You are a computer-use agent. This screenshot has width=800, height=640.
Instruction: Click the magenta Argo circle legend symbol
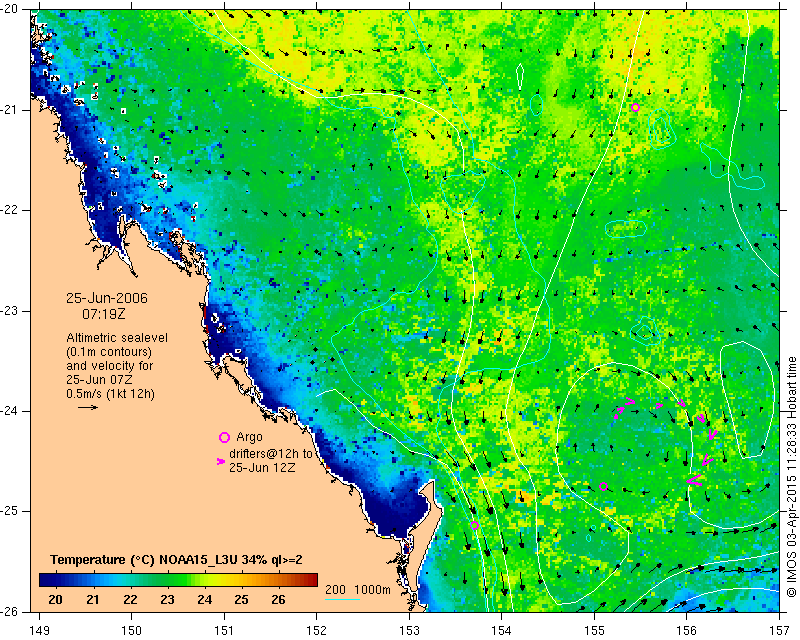(224, 437)
